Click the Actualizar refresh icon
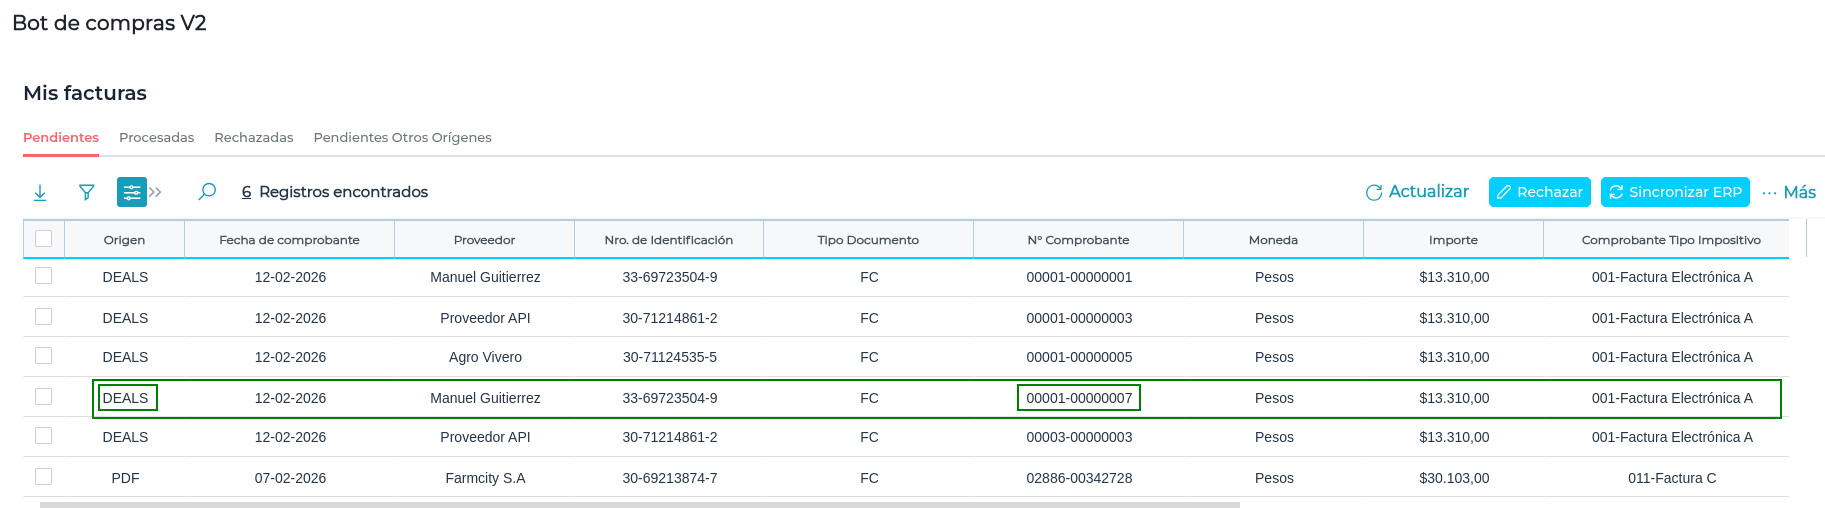 1374,192
